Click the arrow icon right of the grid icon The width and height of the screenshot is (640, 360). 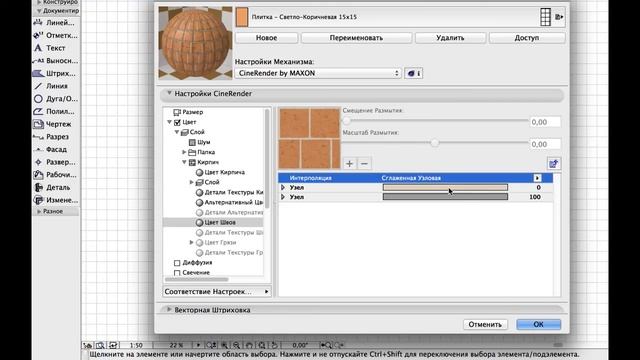pos(559,17)
